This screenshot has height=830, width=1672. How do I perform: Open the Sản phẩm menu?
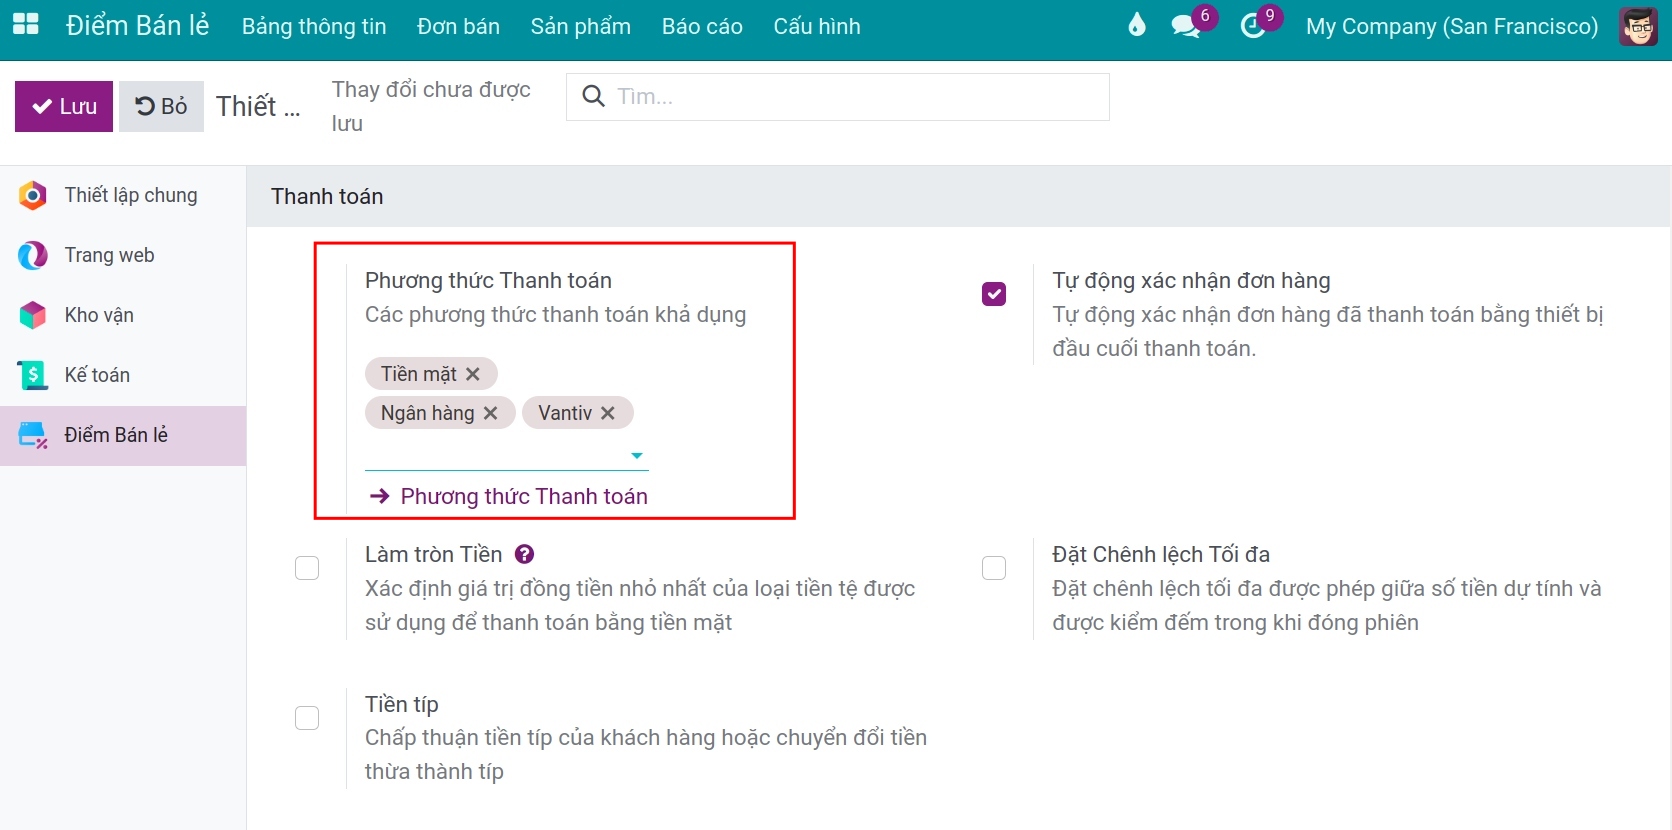[x=581, y=26]
